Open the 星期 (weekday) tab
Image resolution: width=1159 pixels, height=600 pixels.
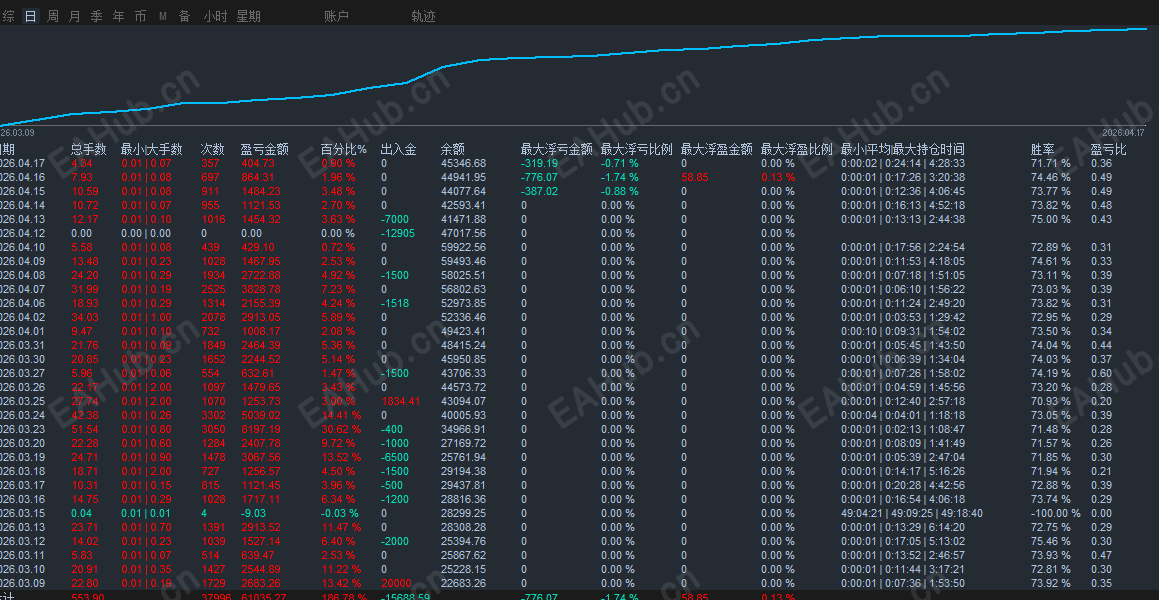tap(248, 16)
